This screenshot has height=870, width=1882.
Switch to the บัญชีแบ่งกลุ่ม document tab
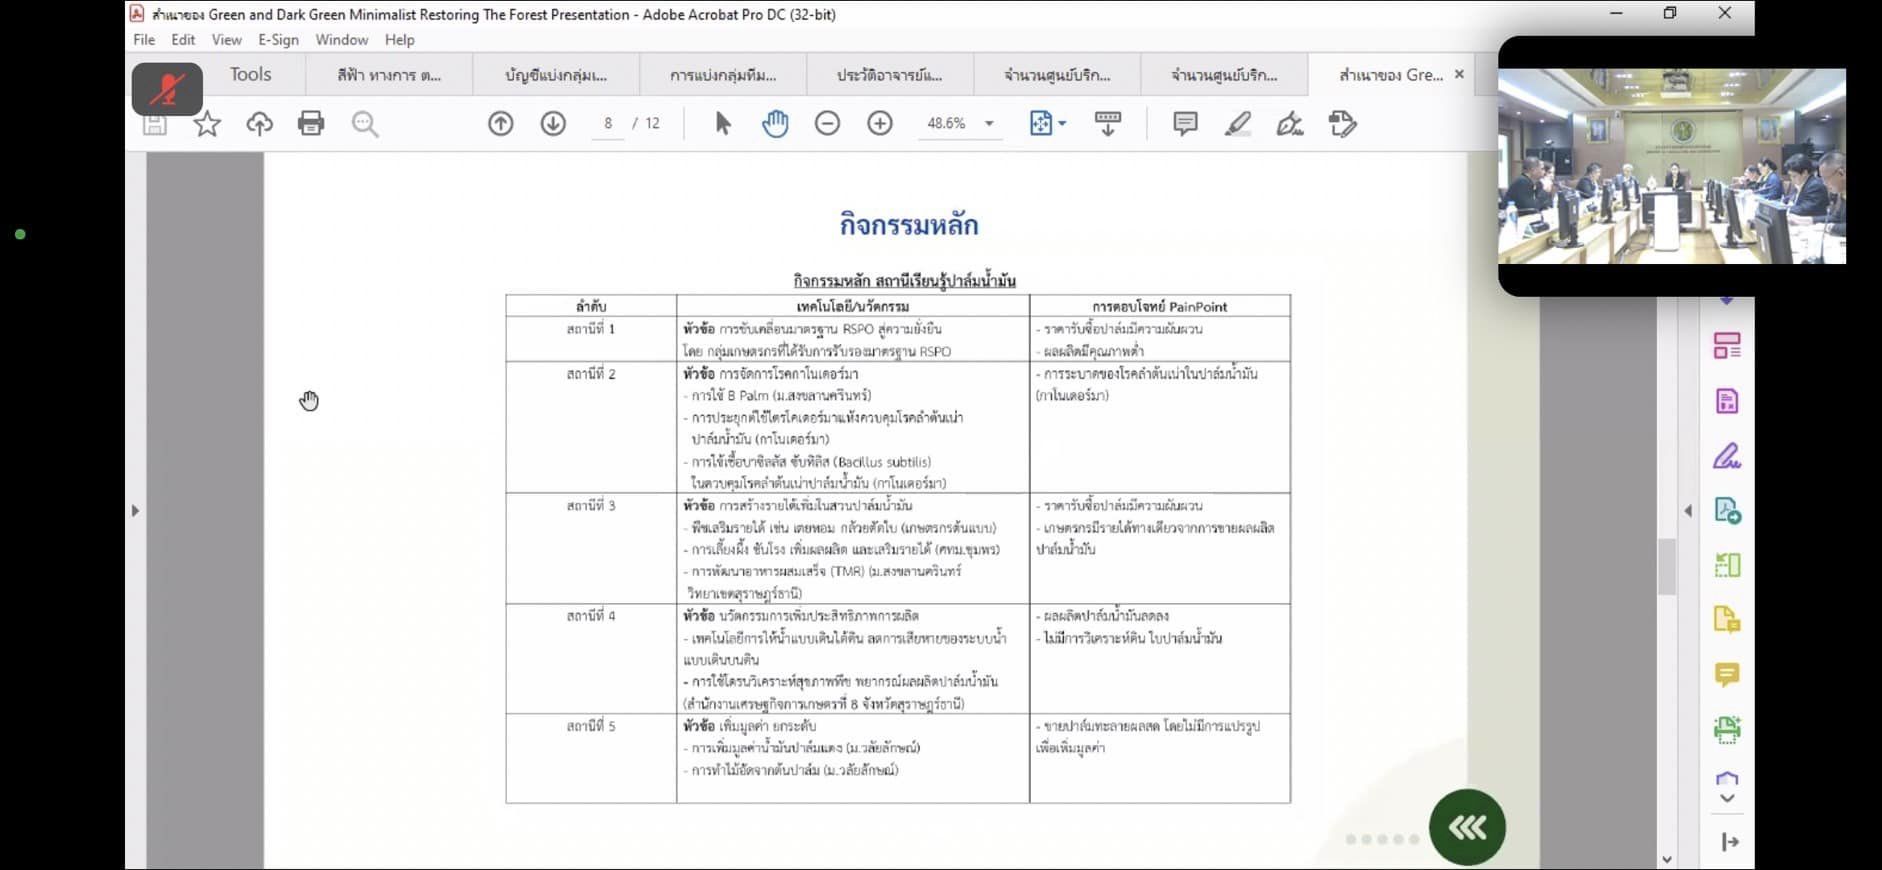(556, 75)
